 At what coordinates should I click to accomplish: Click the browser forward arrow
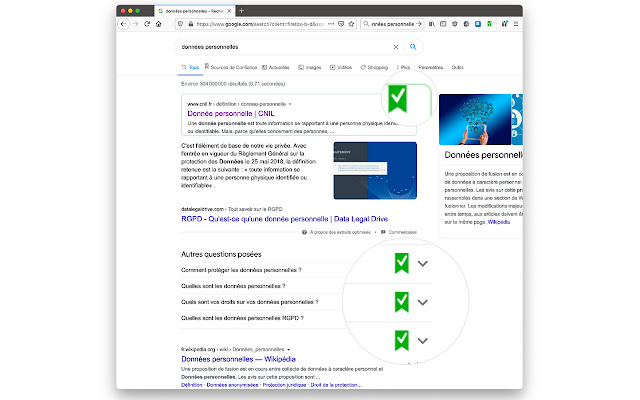click(x=136, y=24)
